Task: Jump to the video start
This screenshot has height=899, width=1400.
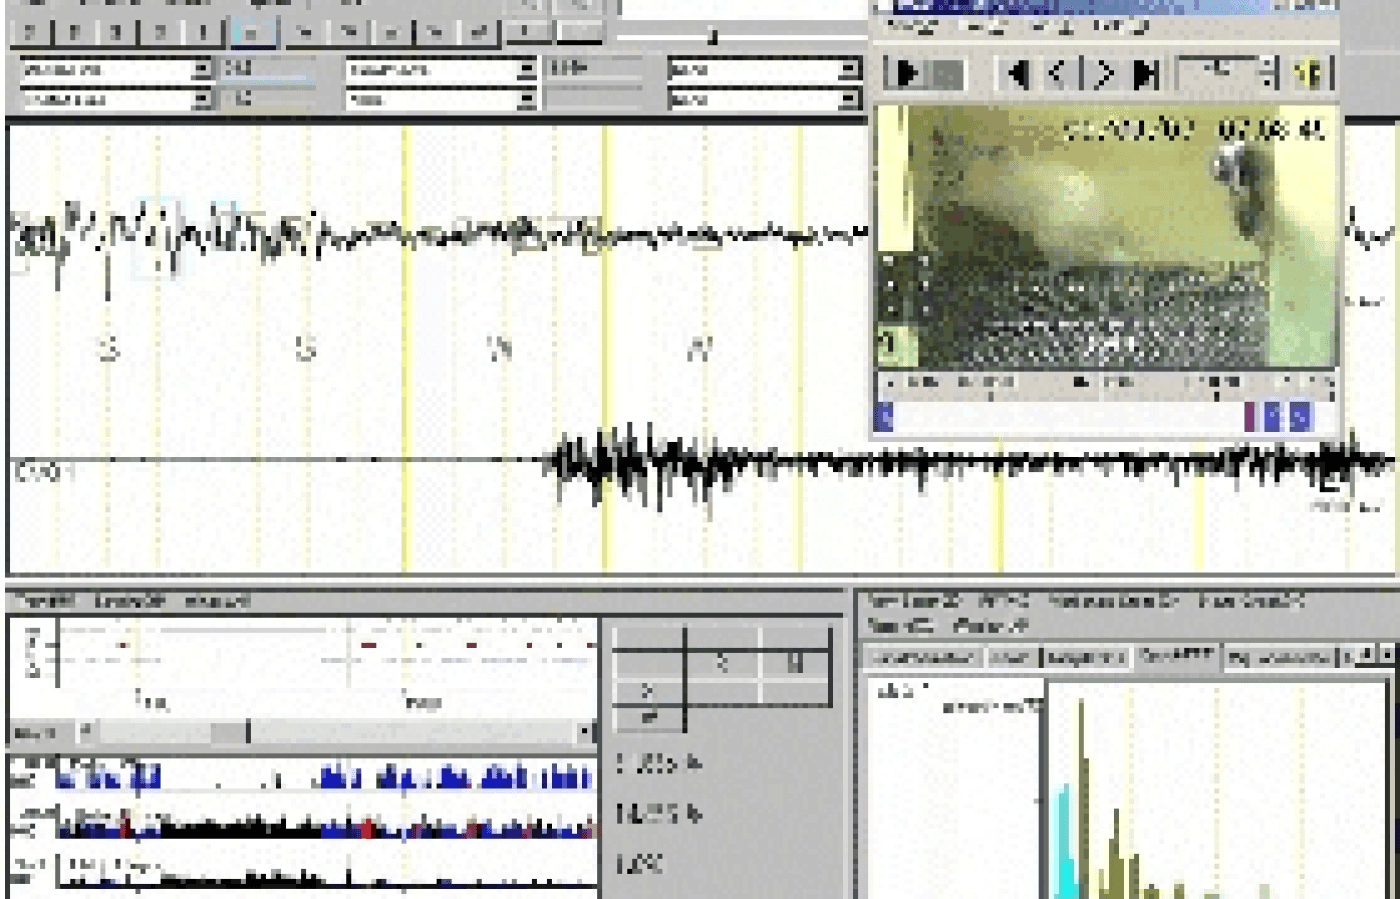Action: point(1018,74)
